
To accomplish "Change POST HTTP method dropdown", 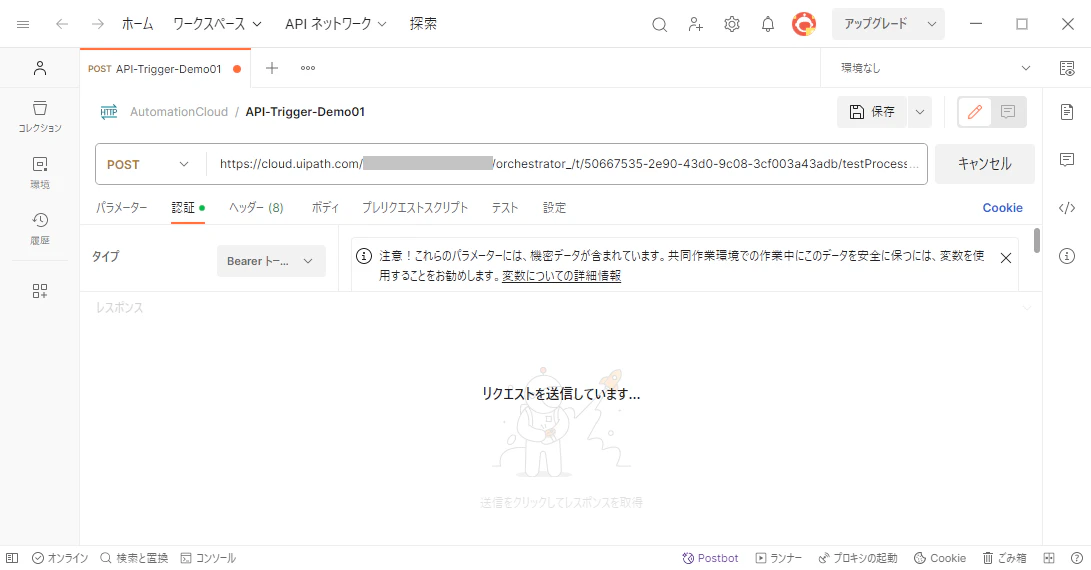I will [x=148, y=164].
